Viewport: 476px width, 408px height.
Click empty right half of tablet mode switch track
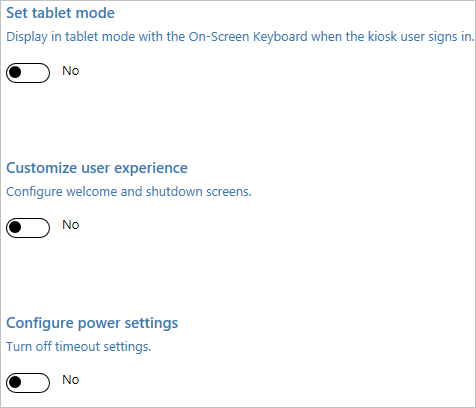tap(37, 73)
